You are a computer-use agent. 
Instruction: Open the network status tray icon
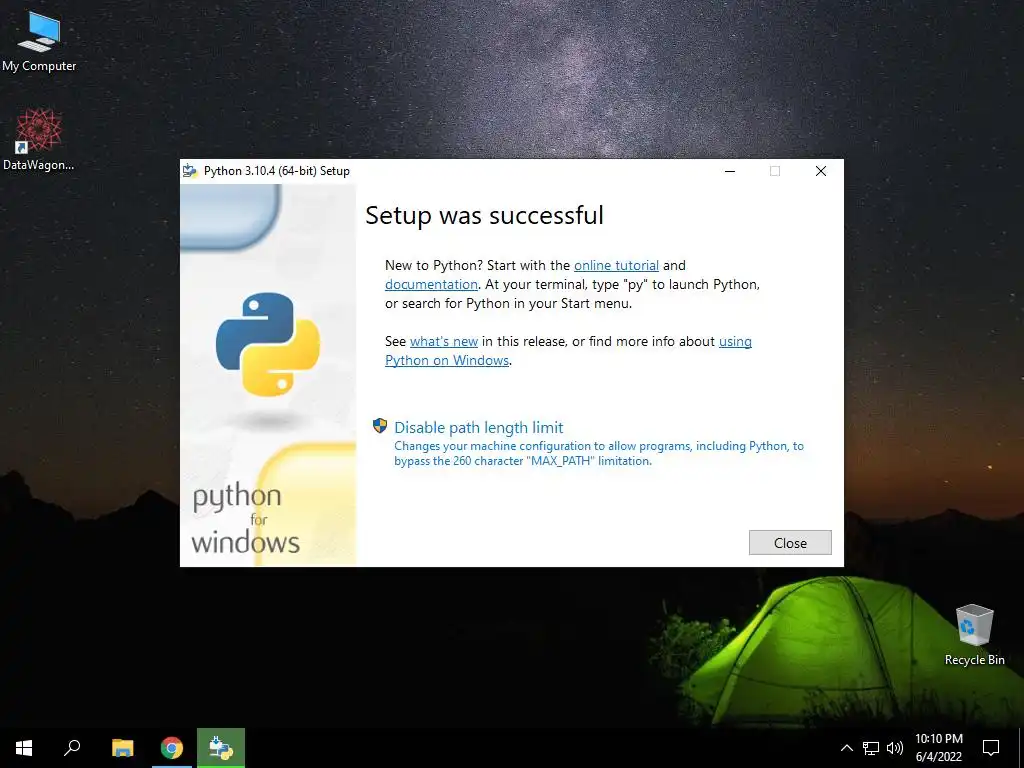click(x=871, y=748)
